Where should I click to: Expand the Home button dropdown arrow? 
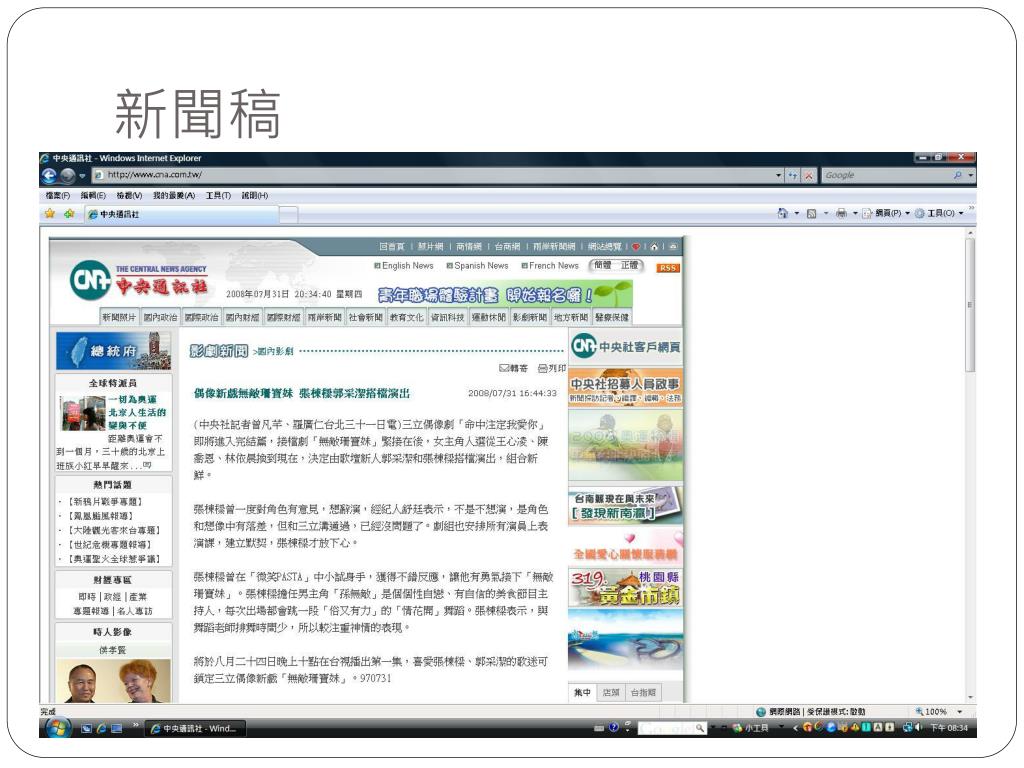[x=796, y=214]
